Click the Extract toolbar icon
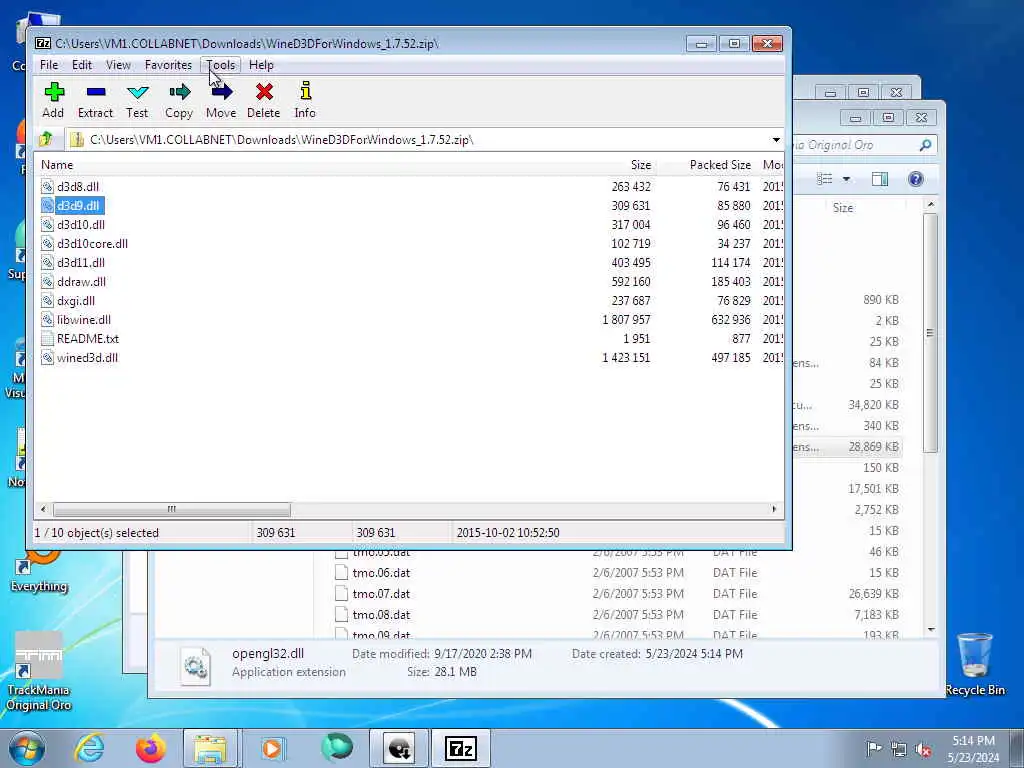The width and height of the screenshot is (1024, 768). [95, 100]
